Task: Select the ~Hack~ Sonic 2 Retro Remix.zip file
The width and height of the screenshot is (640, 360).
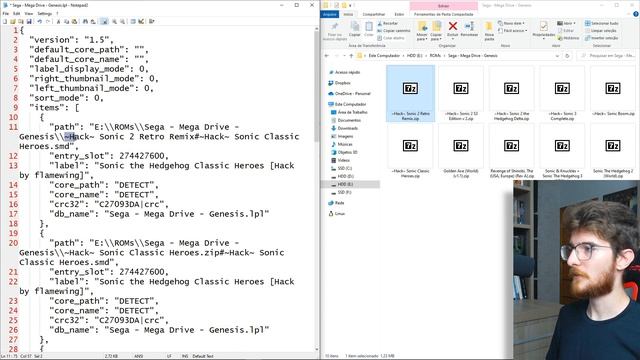Action: [x=411, y=93]
